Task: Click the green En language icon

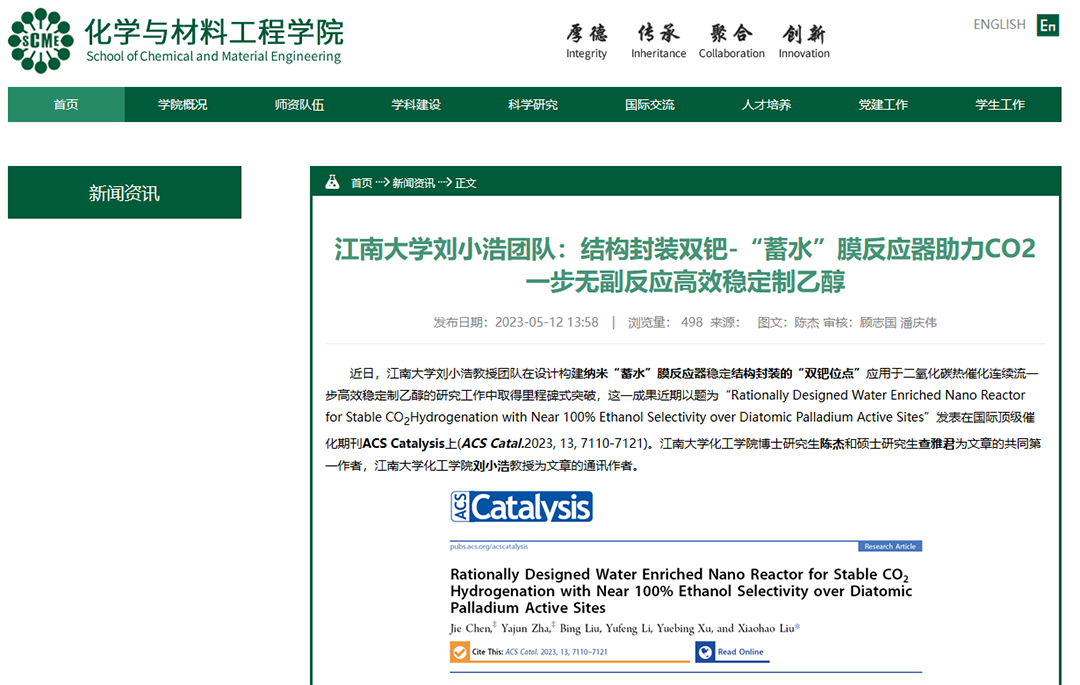Action: [x=1048, y=25]
